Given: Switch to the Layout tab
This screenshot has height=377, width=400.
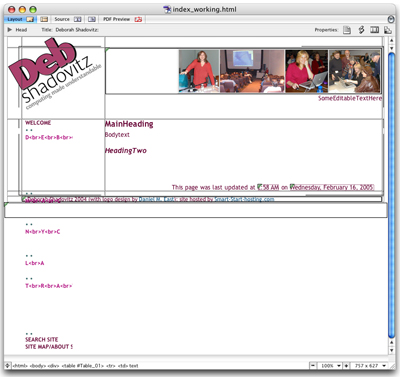Looking at the screenshot, I should pos(20,19).
